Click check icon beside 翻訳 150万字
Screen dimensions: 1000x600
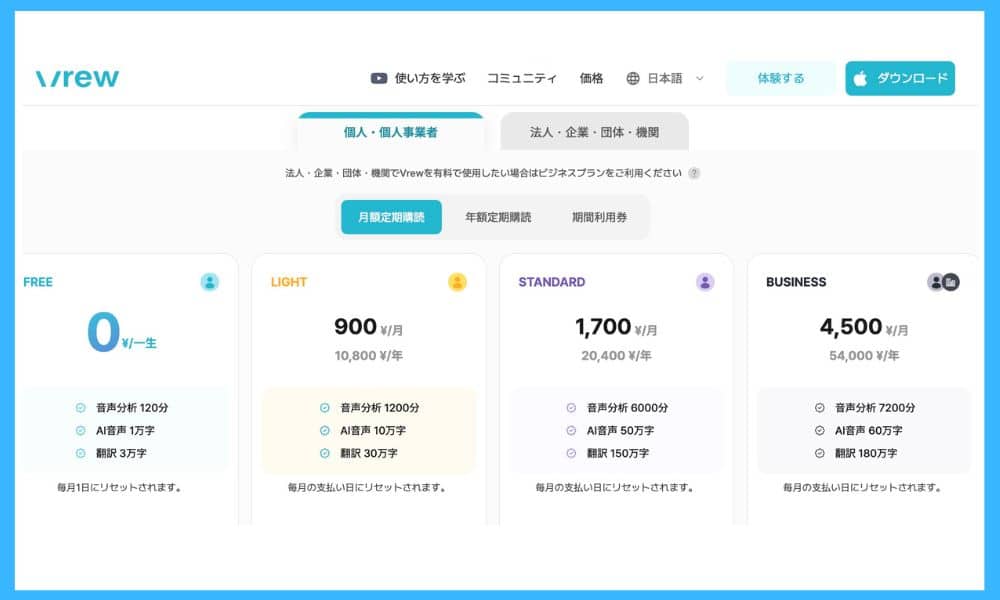571,453
